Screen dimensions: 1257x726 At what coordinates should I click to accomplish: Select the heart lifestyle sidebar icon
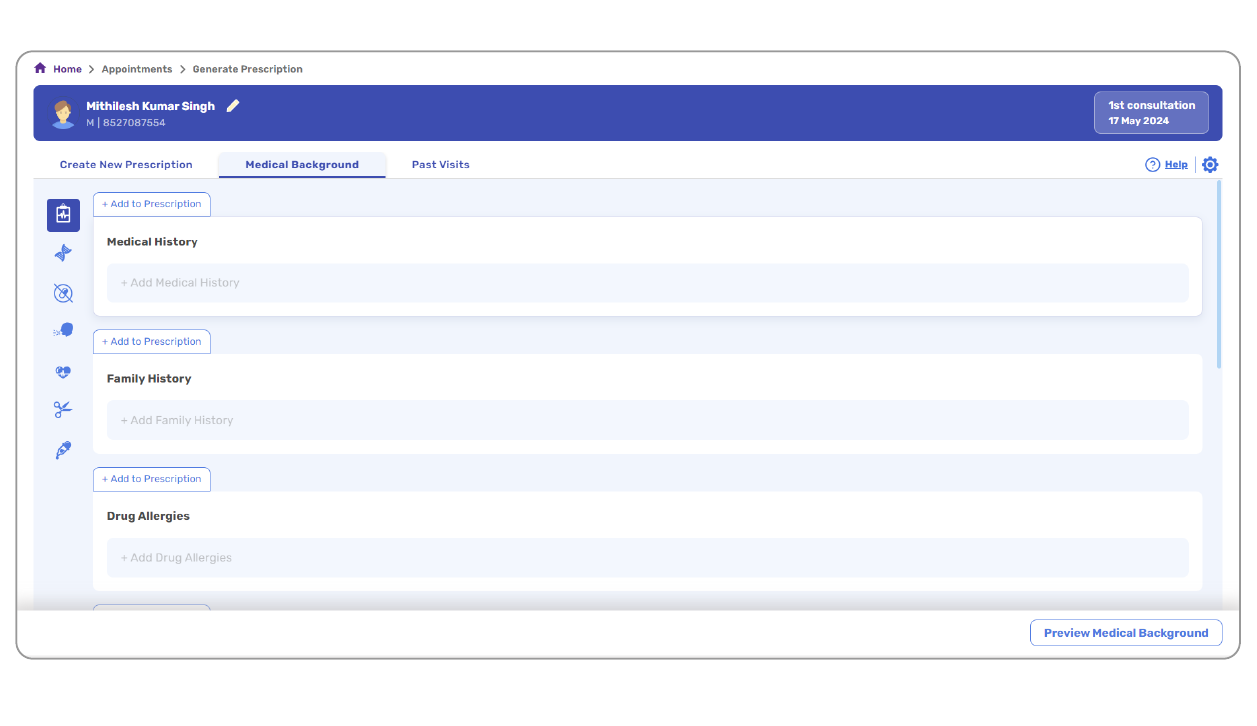63,372
